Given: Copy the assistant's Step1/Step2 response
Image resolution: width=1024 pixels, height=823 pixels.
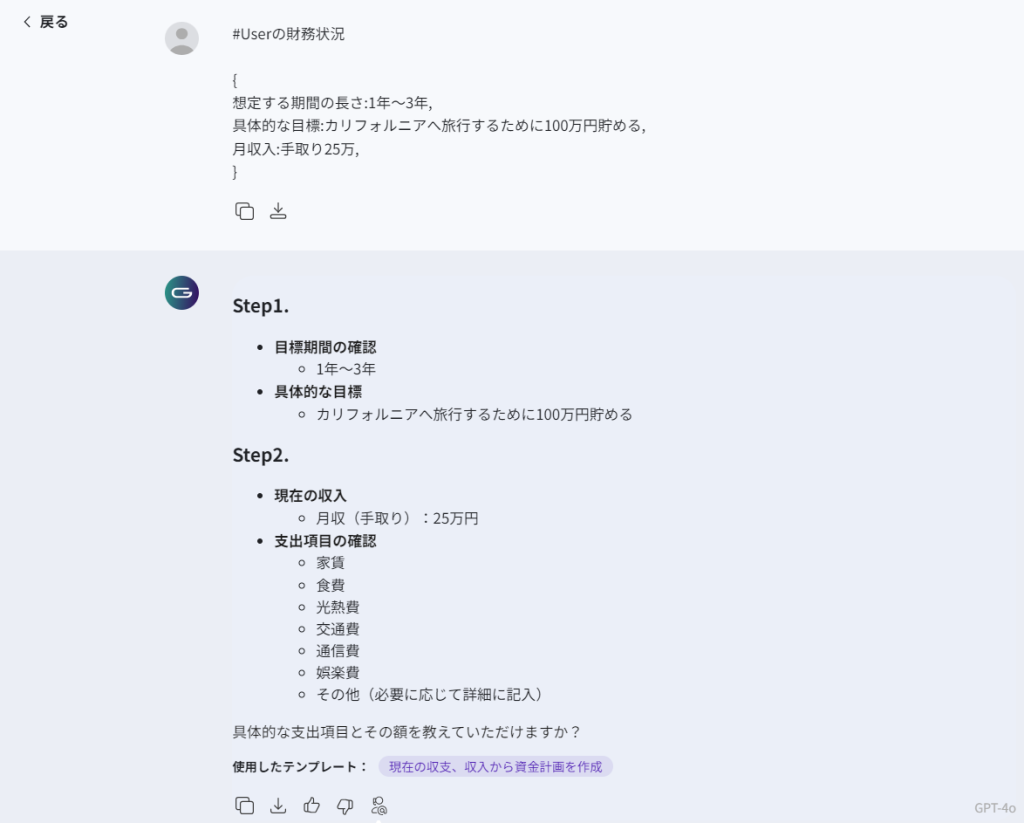Looking at the screenshot, I should [x=244, y=805].
